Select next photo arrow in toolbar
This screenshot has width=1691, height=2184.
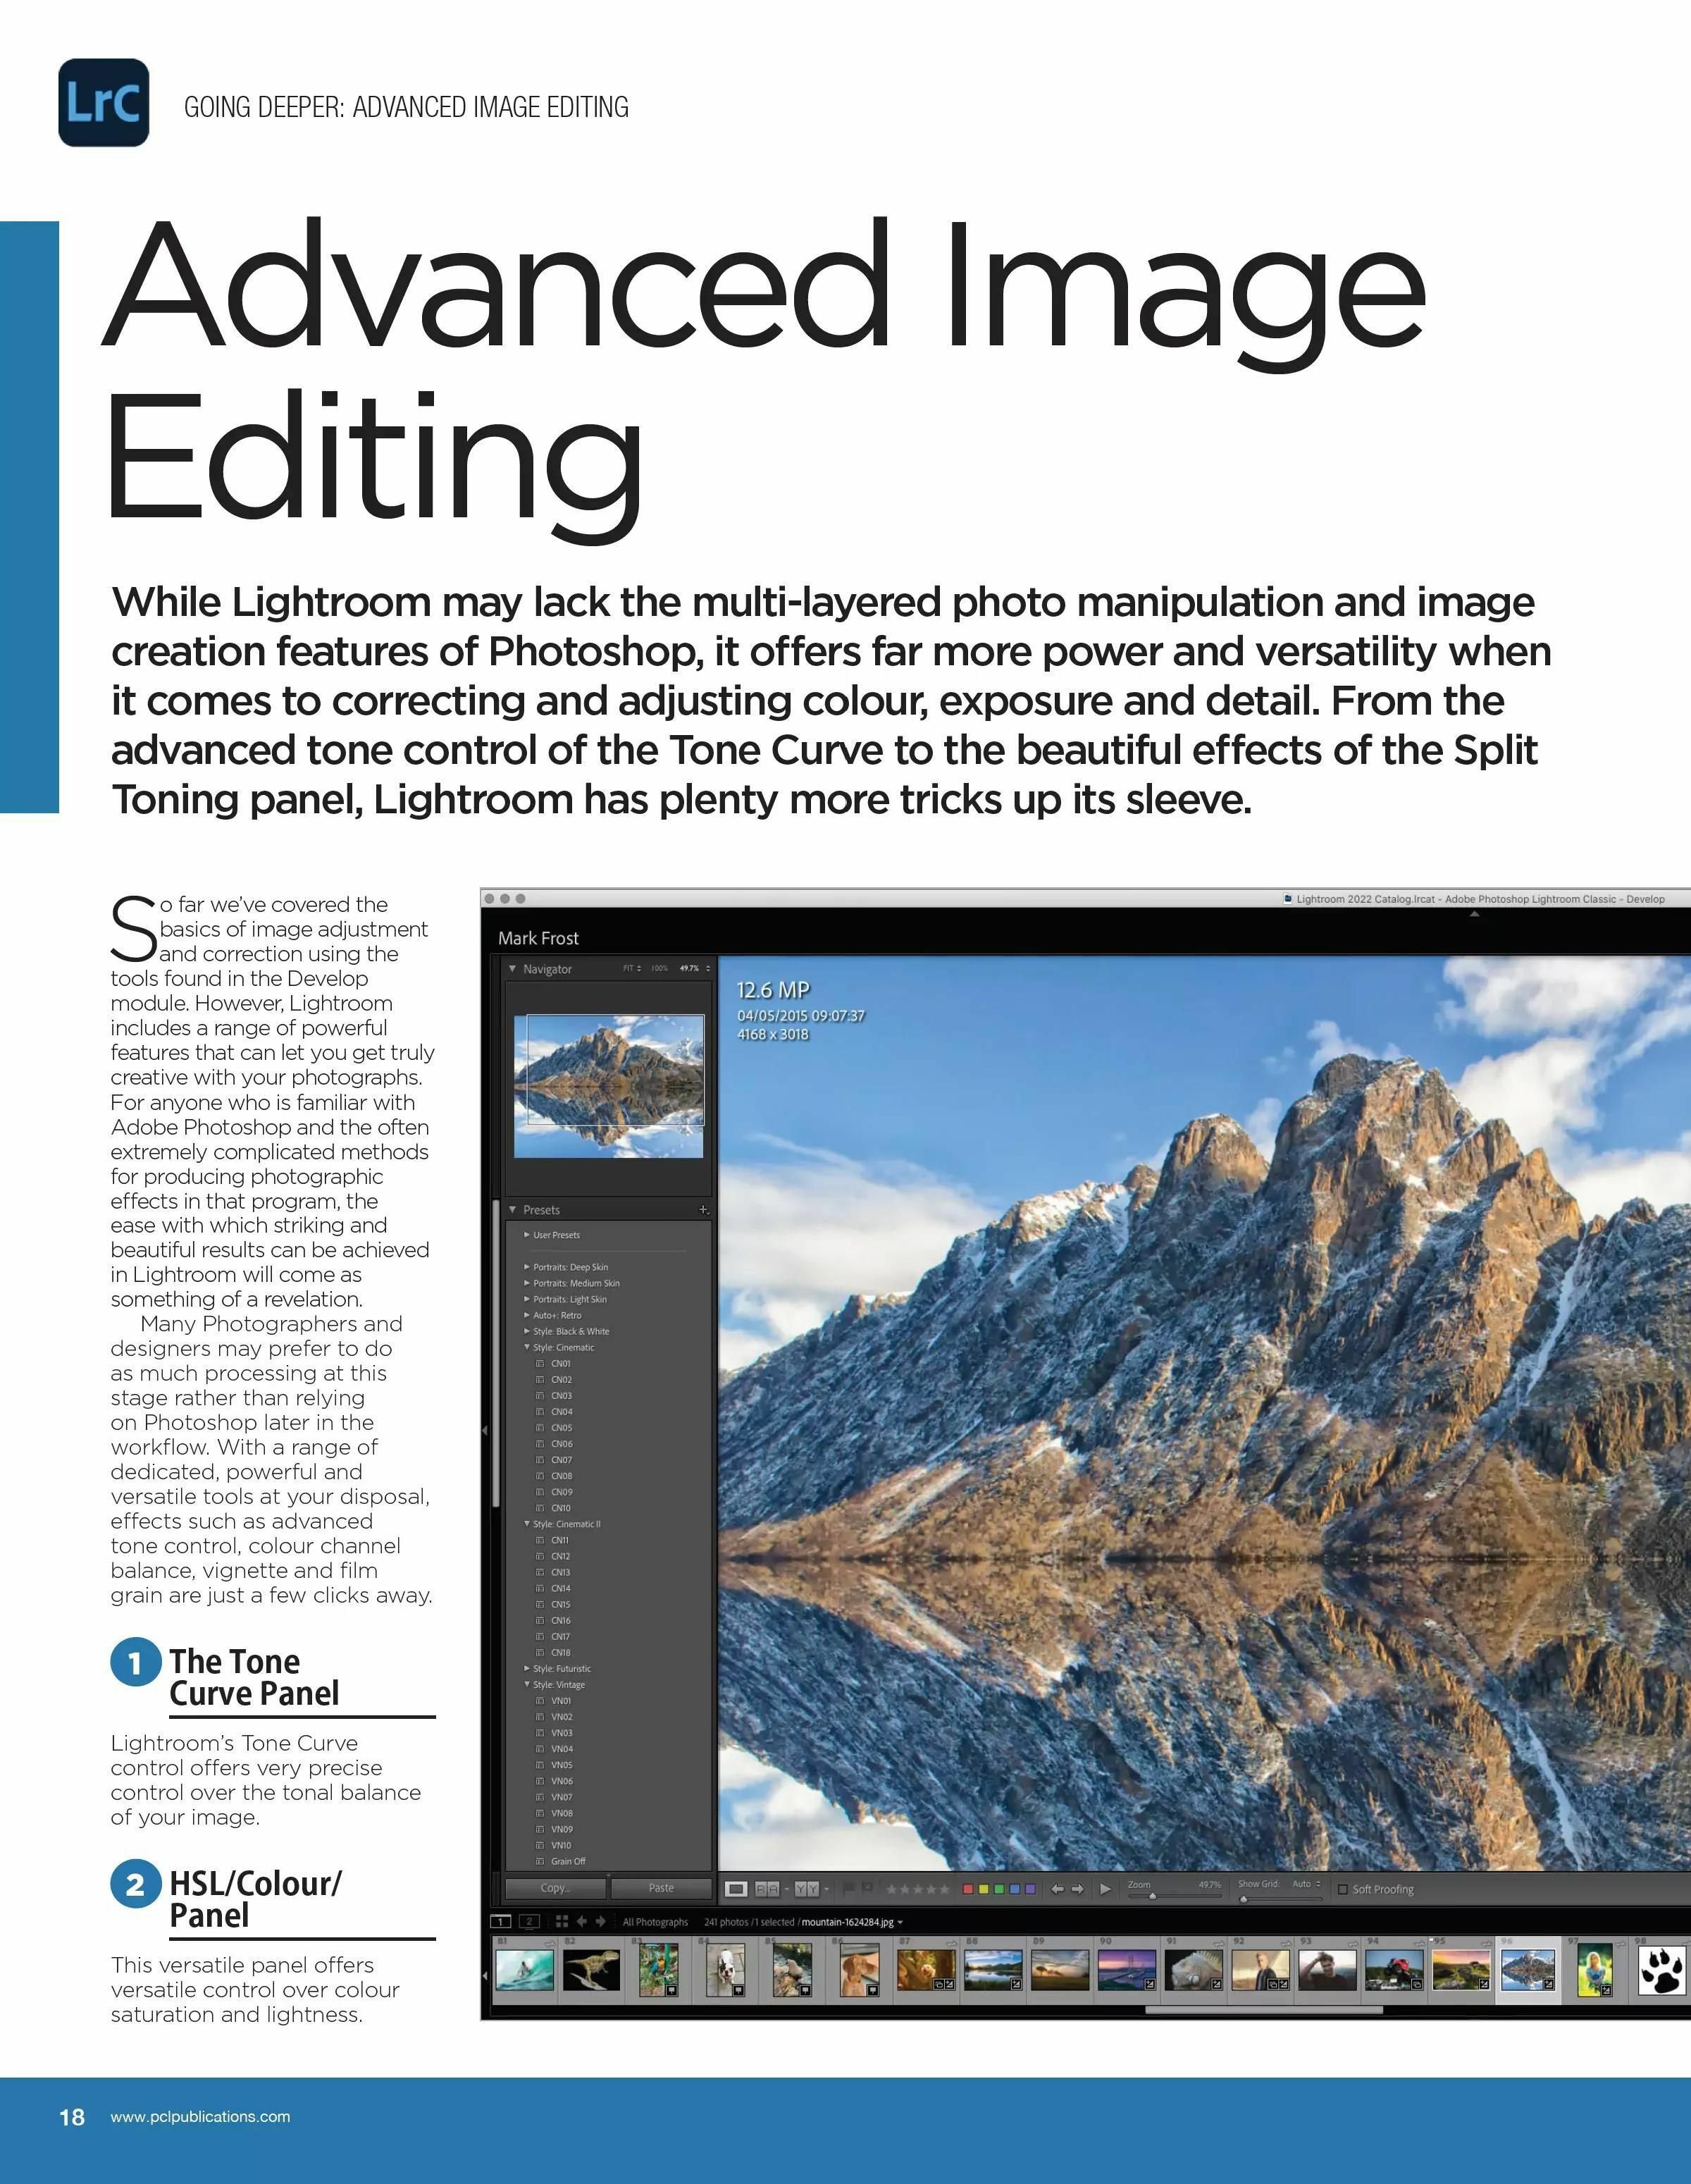point(1078,1889)
